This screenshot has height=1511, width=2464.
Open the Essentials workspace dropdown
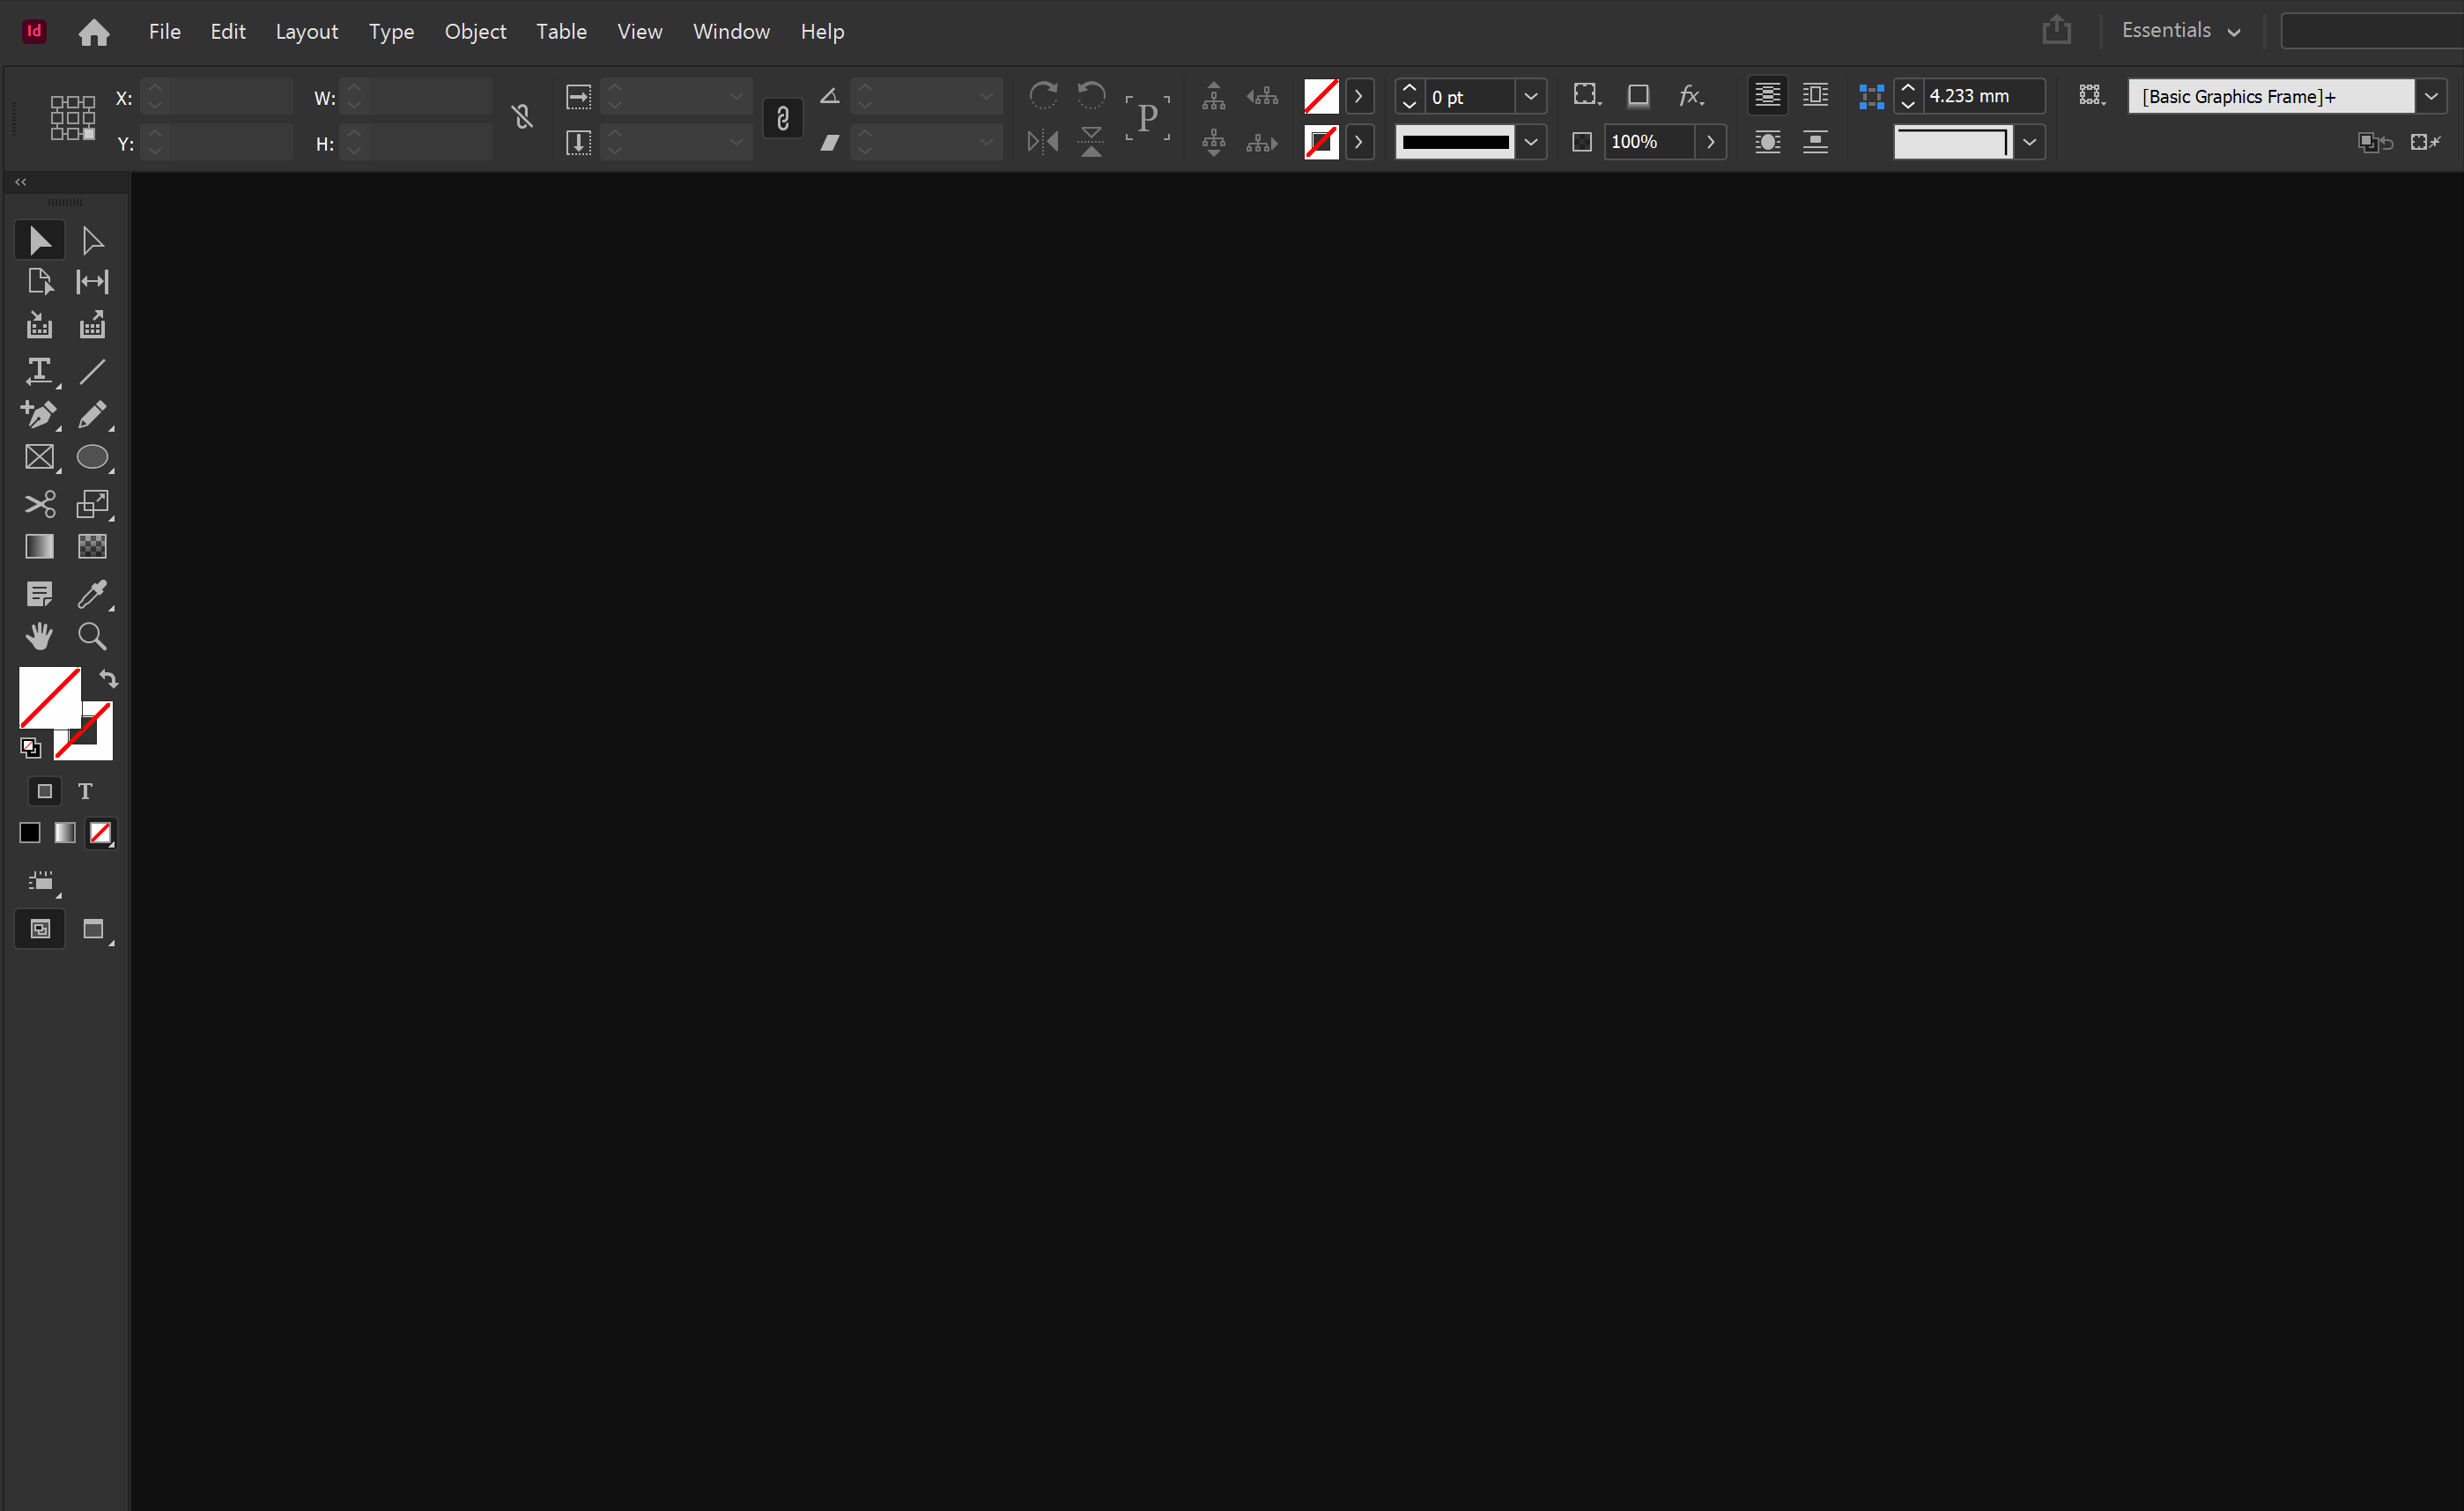tap(2180, 31)
